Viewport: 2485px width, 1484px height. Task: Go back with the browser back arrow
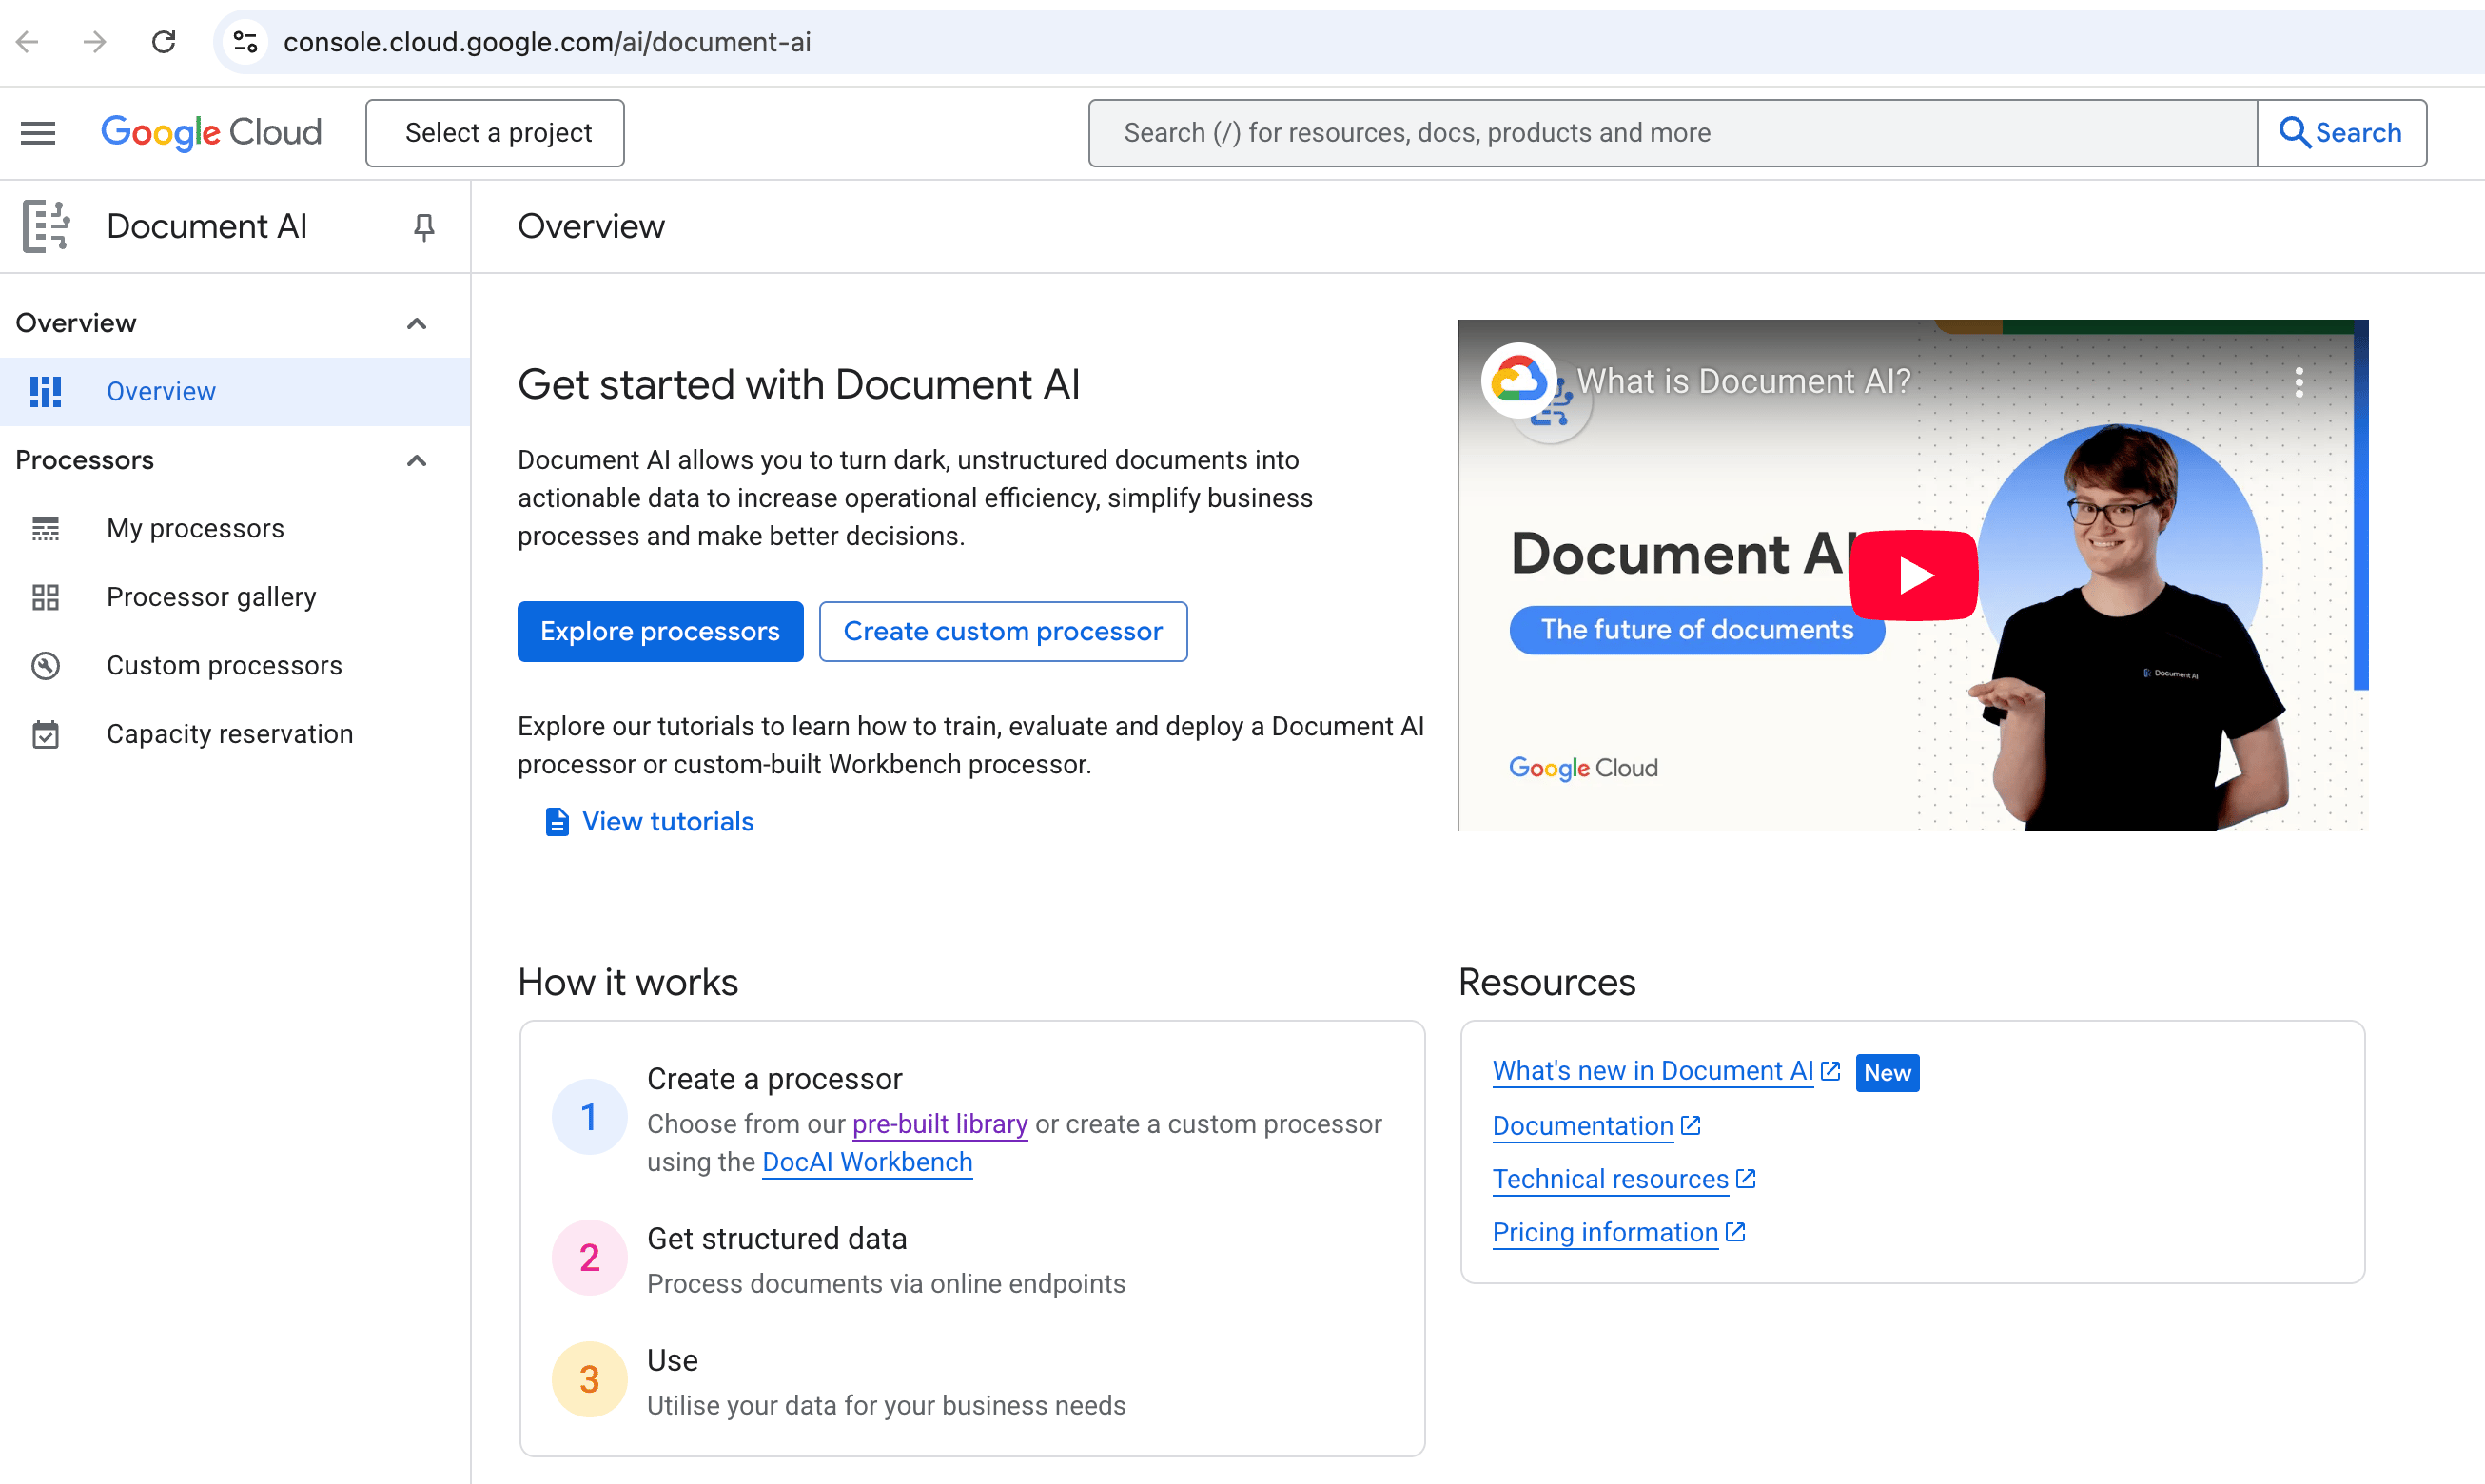(x=28, y=42)
